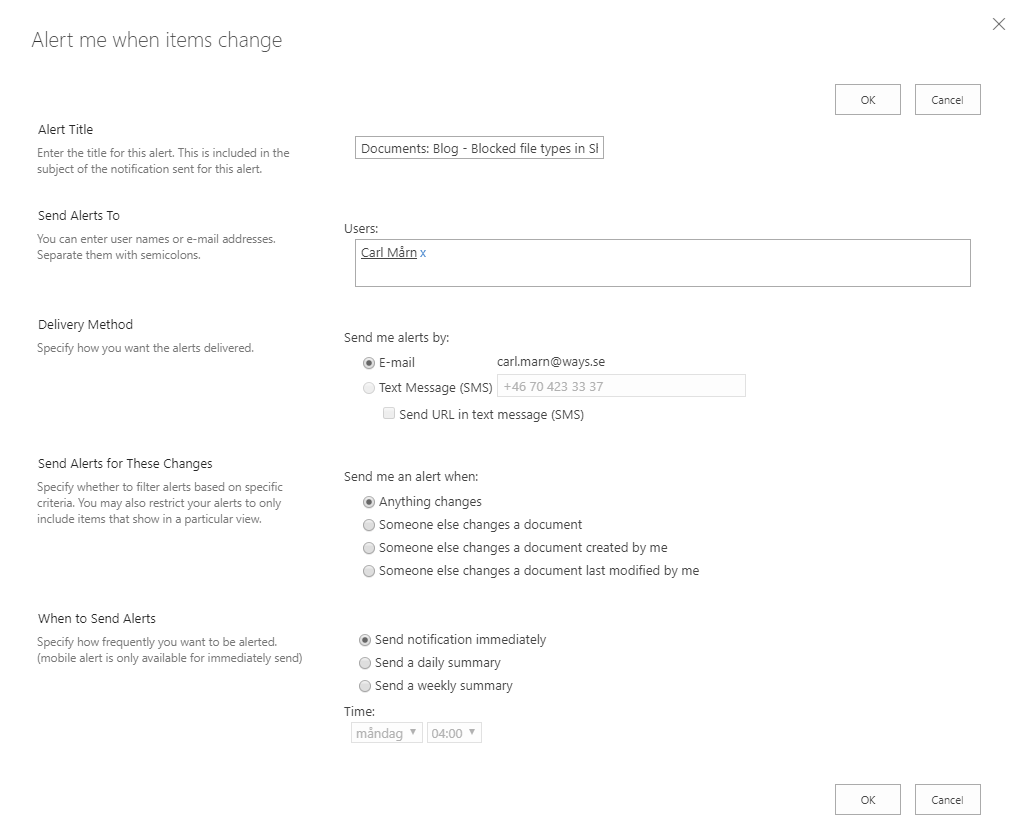
Task: Remove Carl Mårn from the Users field
Action: click(x=420, y=253)
